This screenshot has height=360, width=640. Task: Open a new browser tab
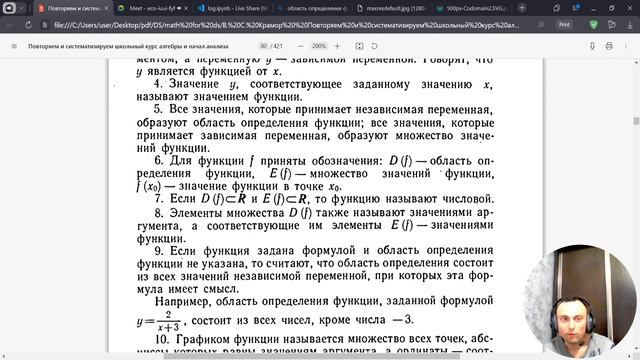[522, 8]
